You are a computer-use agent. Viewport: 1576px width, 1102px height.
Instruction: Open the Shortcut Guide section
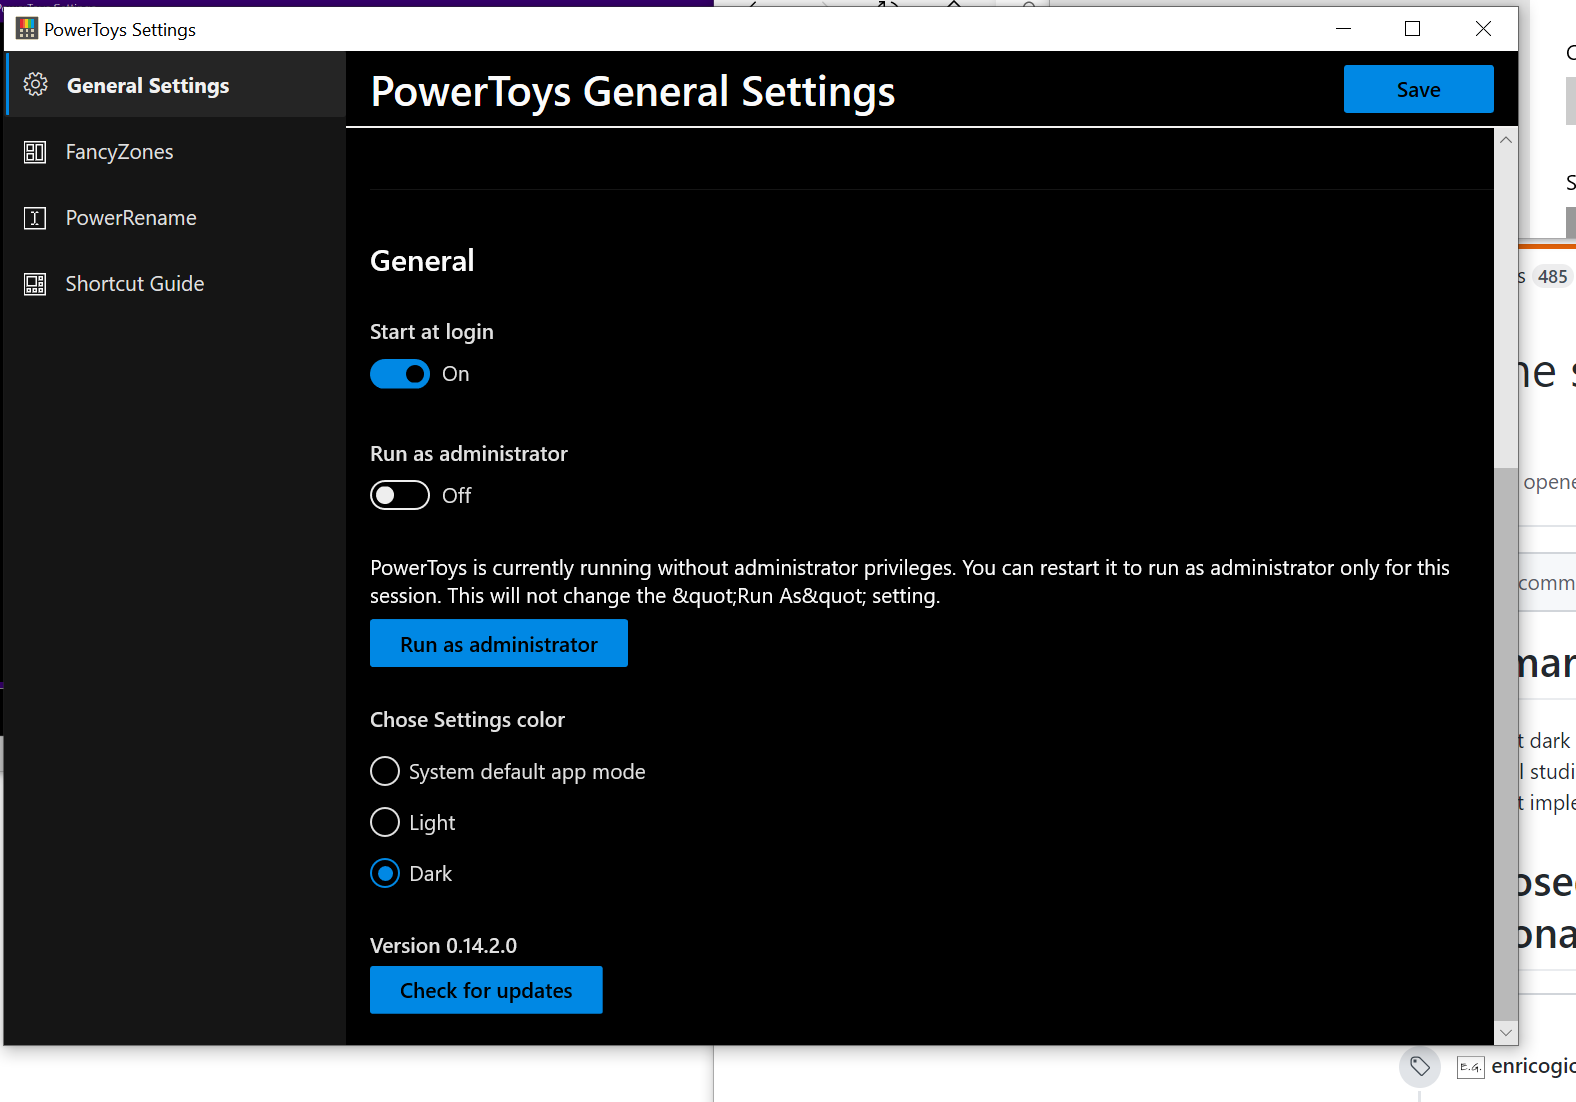(176, 284)
